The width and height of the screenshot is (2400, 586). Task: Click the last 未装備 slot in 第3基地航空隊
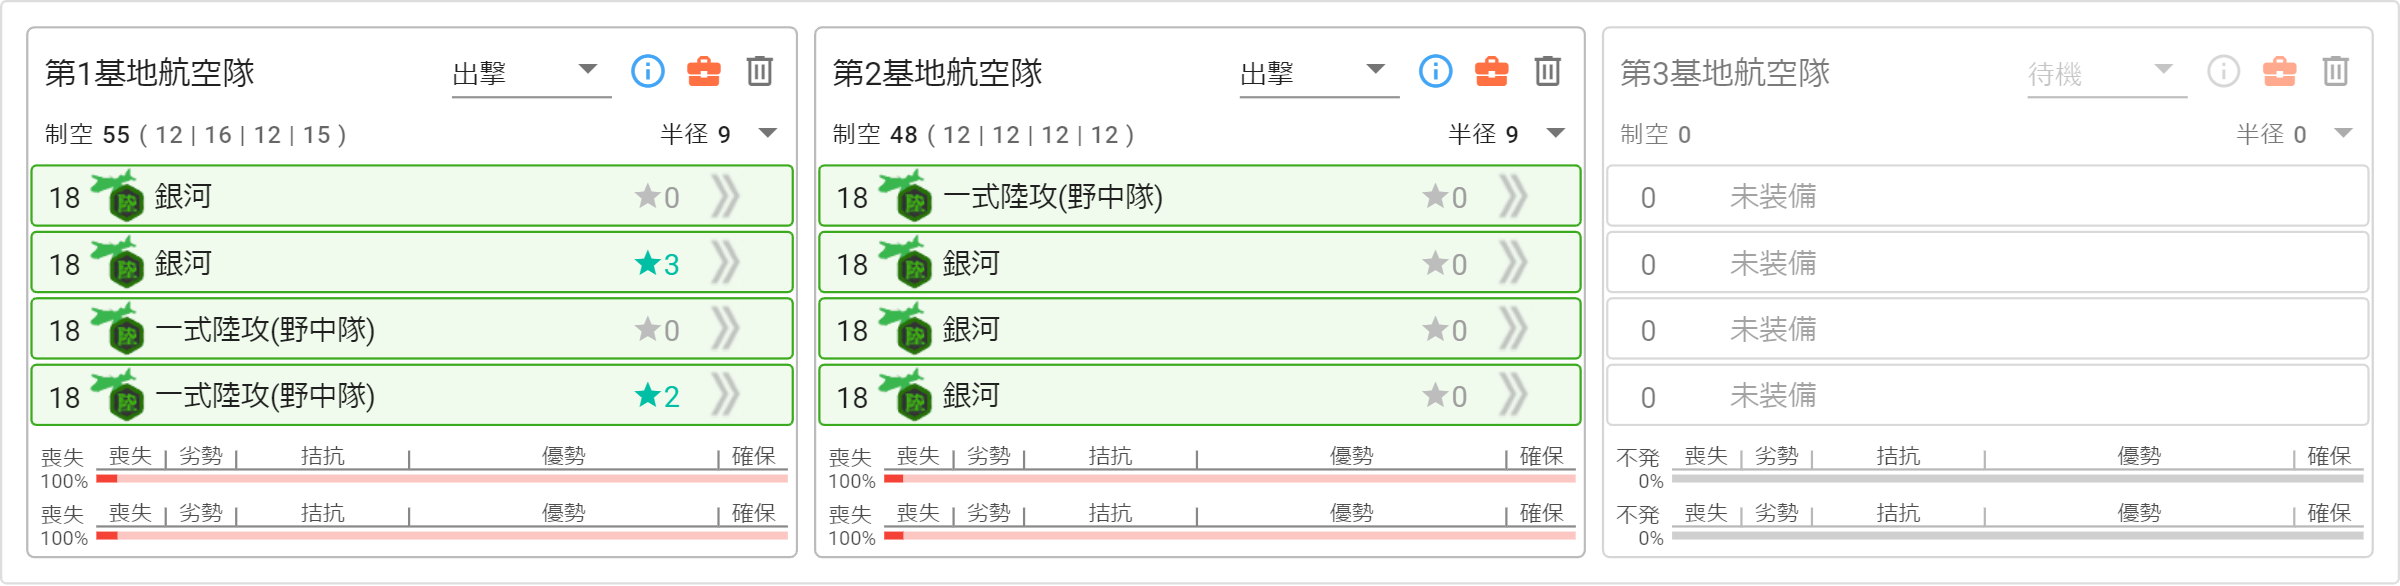[1988, 395]
